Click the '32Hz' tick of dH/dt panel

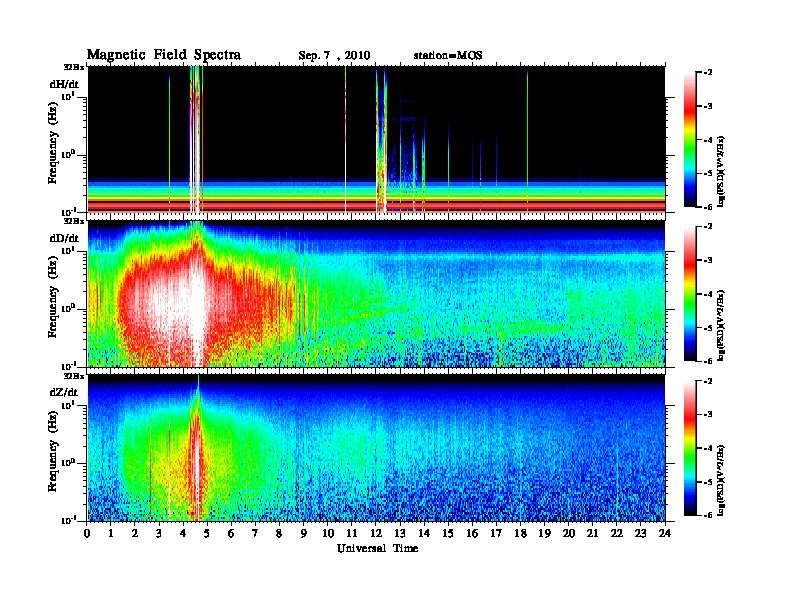[x=75, y=66]
